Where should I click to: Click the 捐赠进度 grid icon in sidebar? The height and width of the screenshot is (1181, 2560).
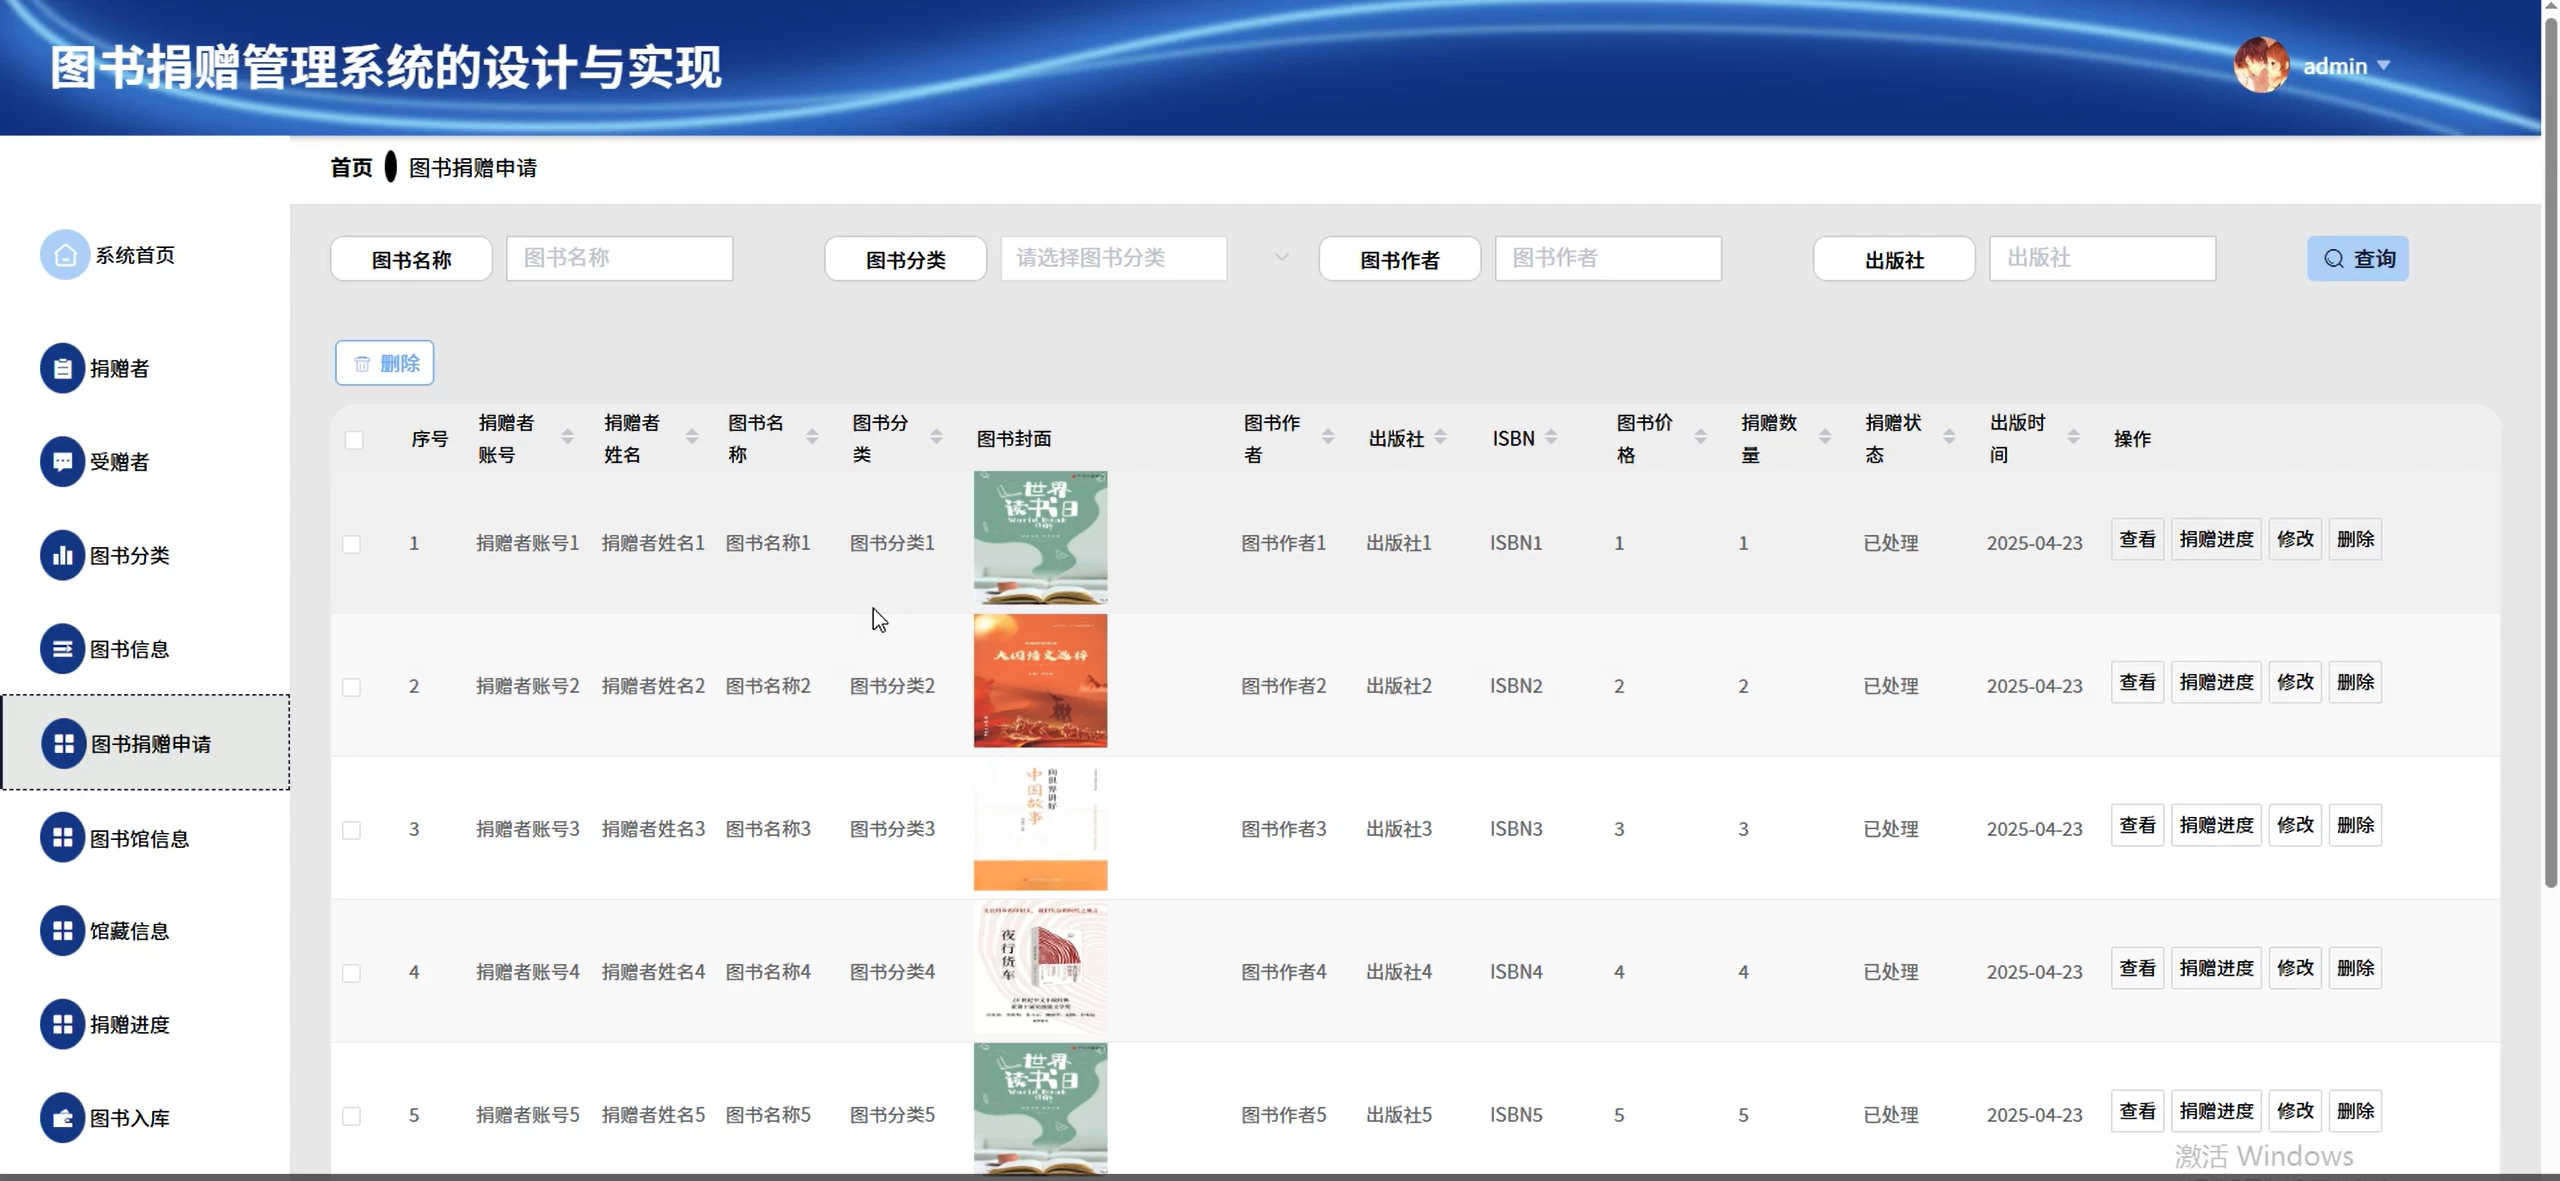pyautogui.click(x=62, y=1024)
